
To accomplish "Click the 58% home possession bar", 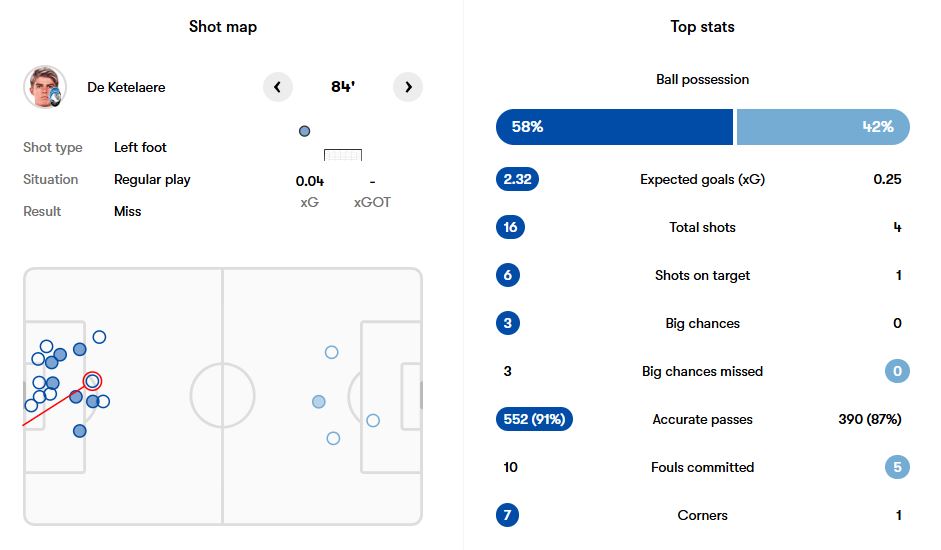I will pyautogui.click(x=614, y=127).
